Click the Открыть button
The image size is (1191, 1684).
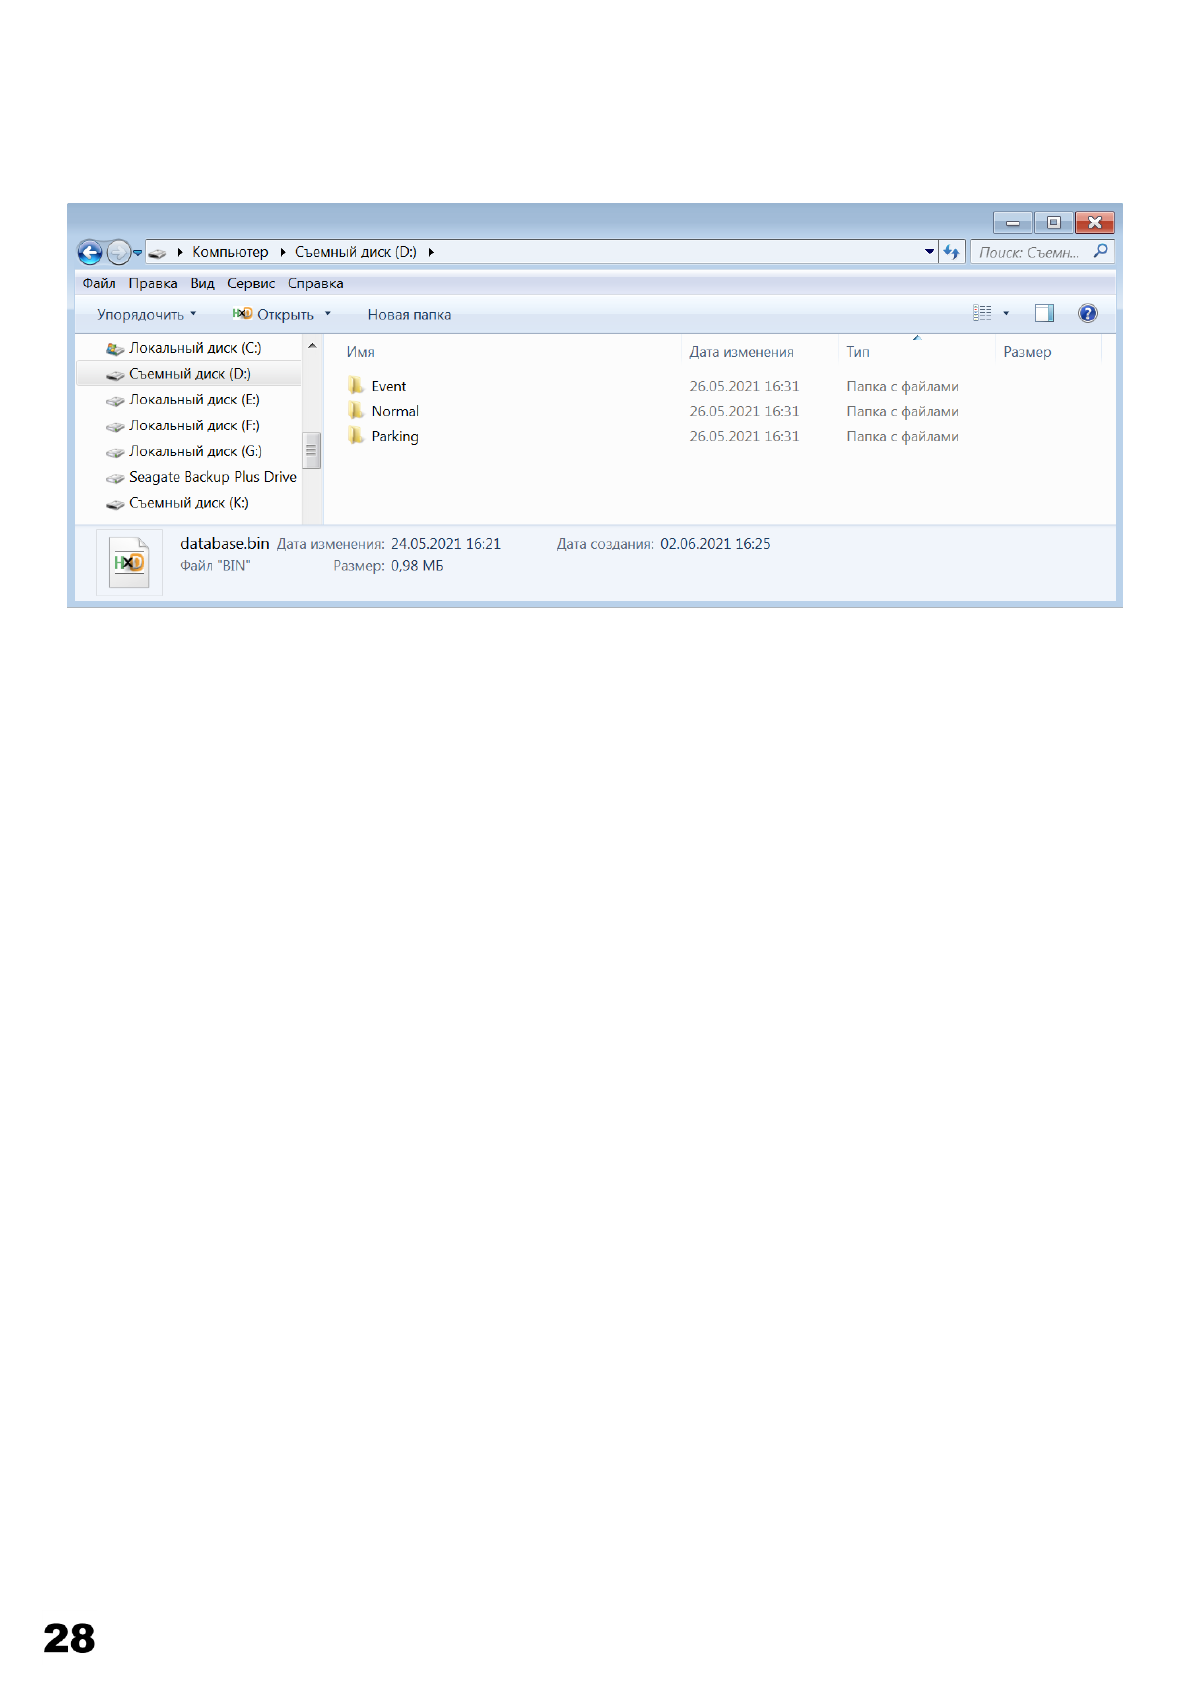coord(273,315)
